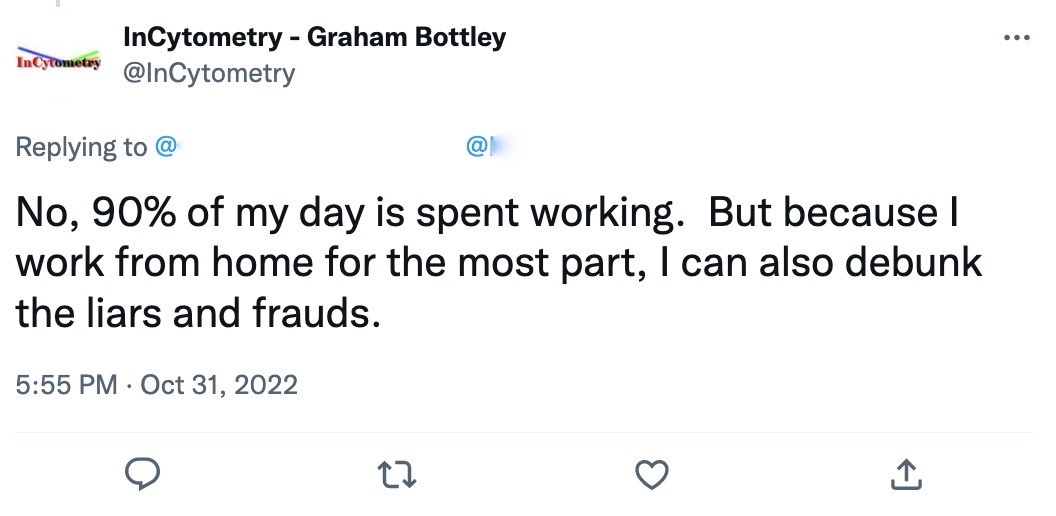This screenshot has height=516, width=1056.
Task: Open the first @ mention after Replying to
Action: click(166, 146)
